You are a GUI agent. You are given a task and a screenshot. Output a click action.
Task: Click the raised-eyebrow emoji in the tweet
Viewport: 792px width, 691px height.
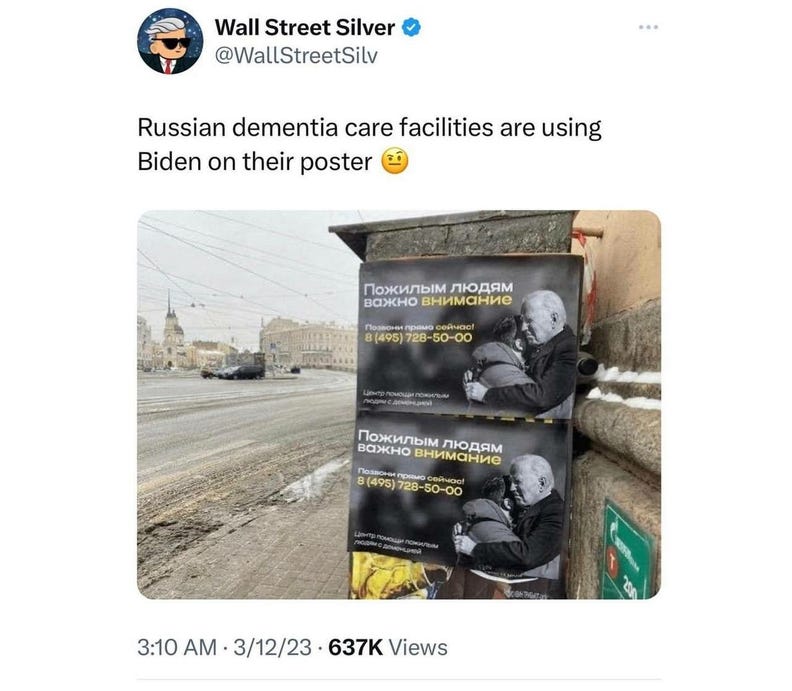coord(395,162)
